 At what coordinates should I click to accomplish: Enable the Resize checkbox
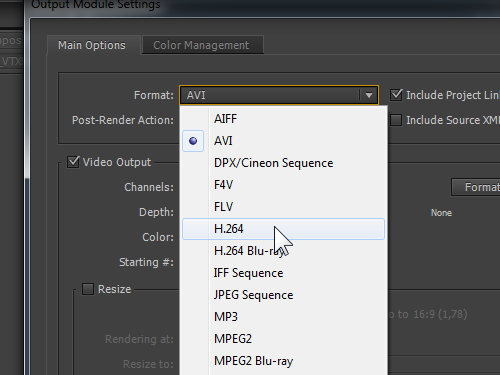click(x=88, y=289)
